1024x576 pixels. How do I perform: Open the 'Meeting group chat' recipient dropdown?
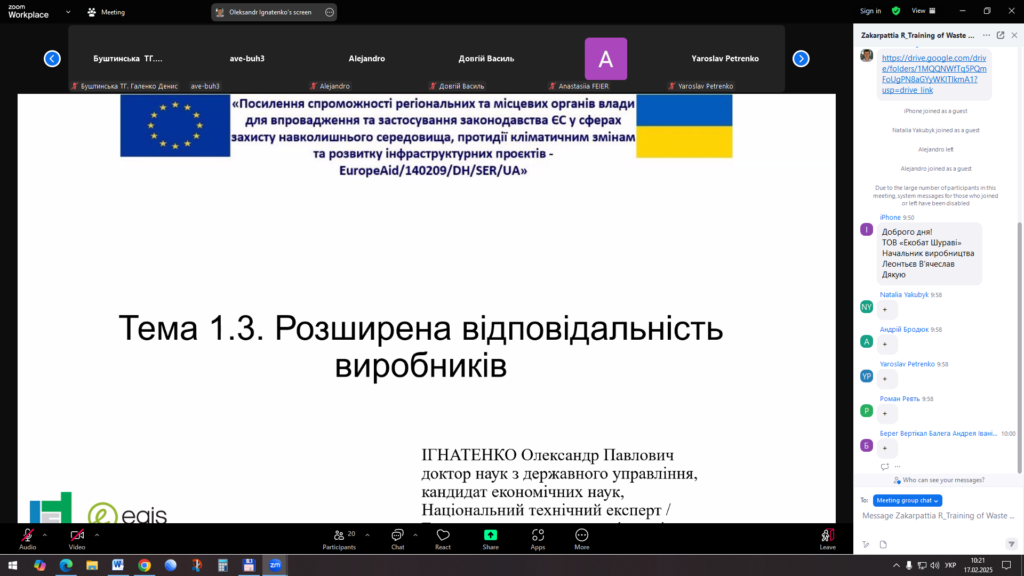[907, 500]
